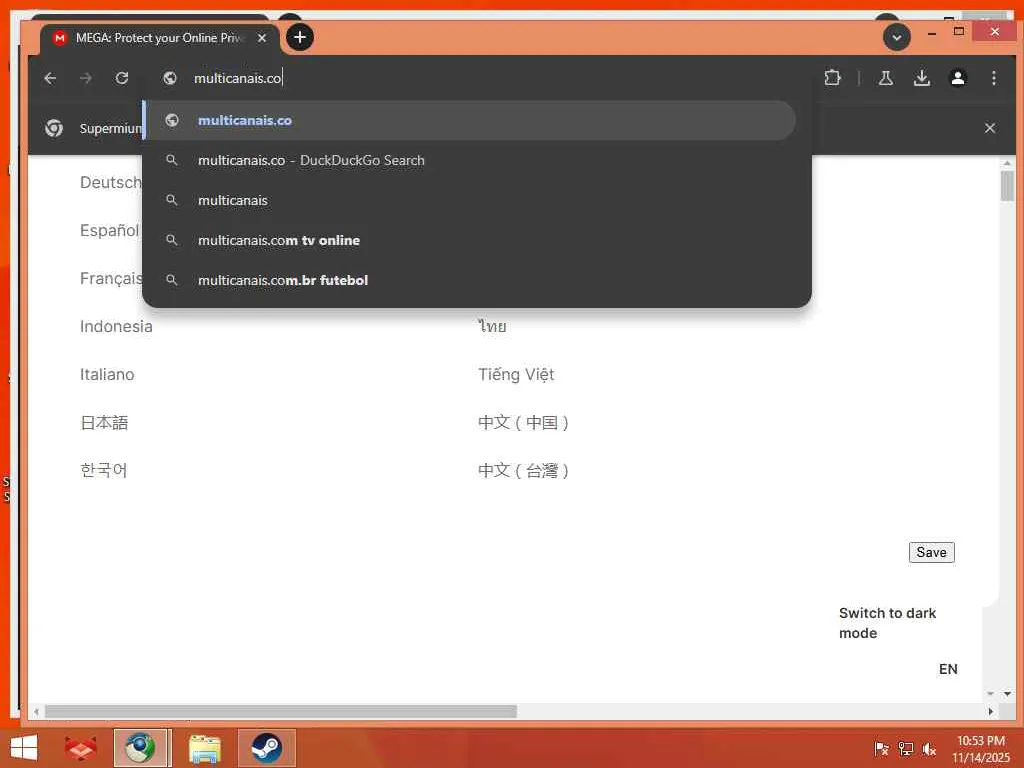The width and height of the screenshot is (1024, 768).
Task: Click the muted volume tray icon
Action: pos(929,749)
